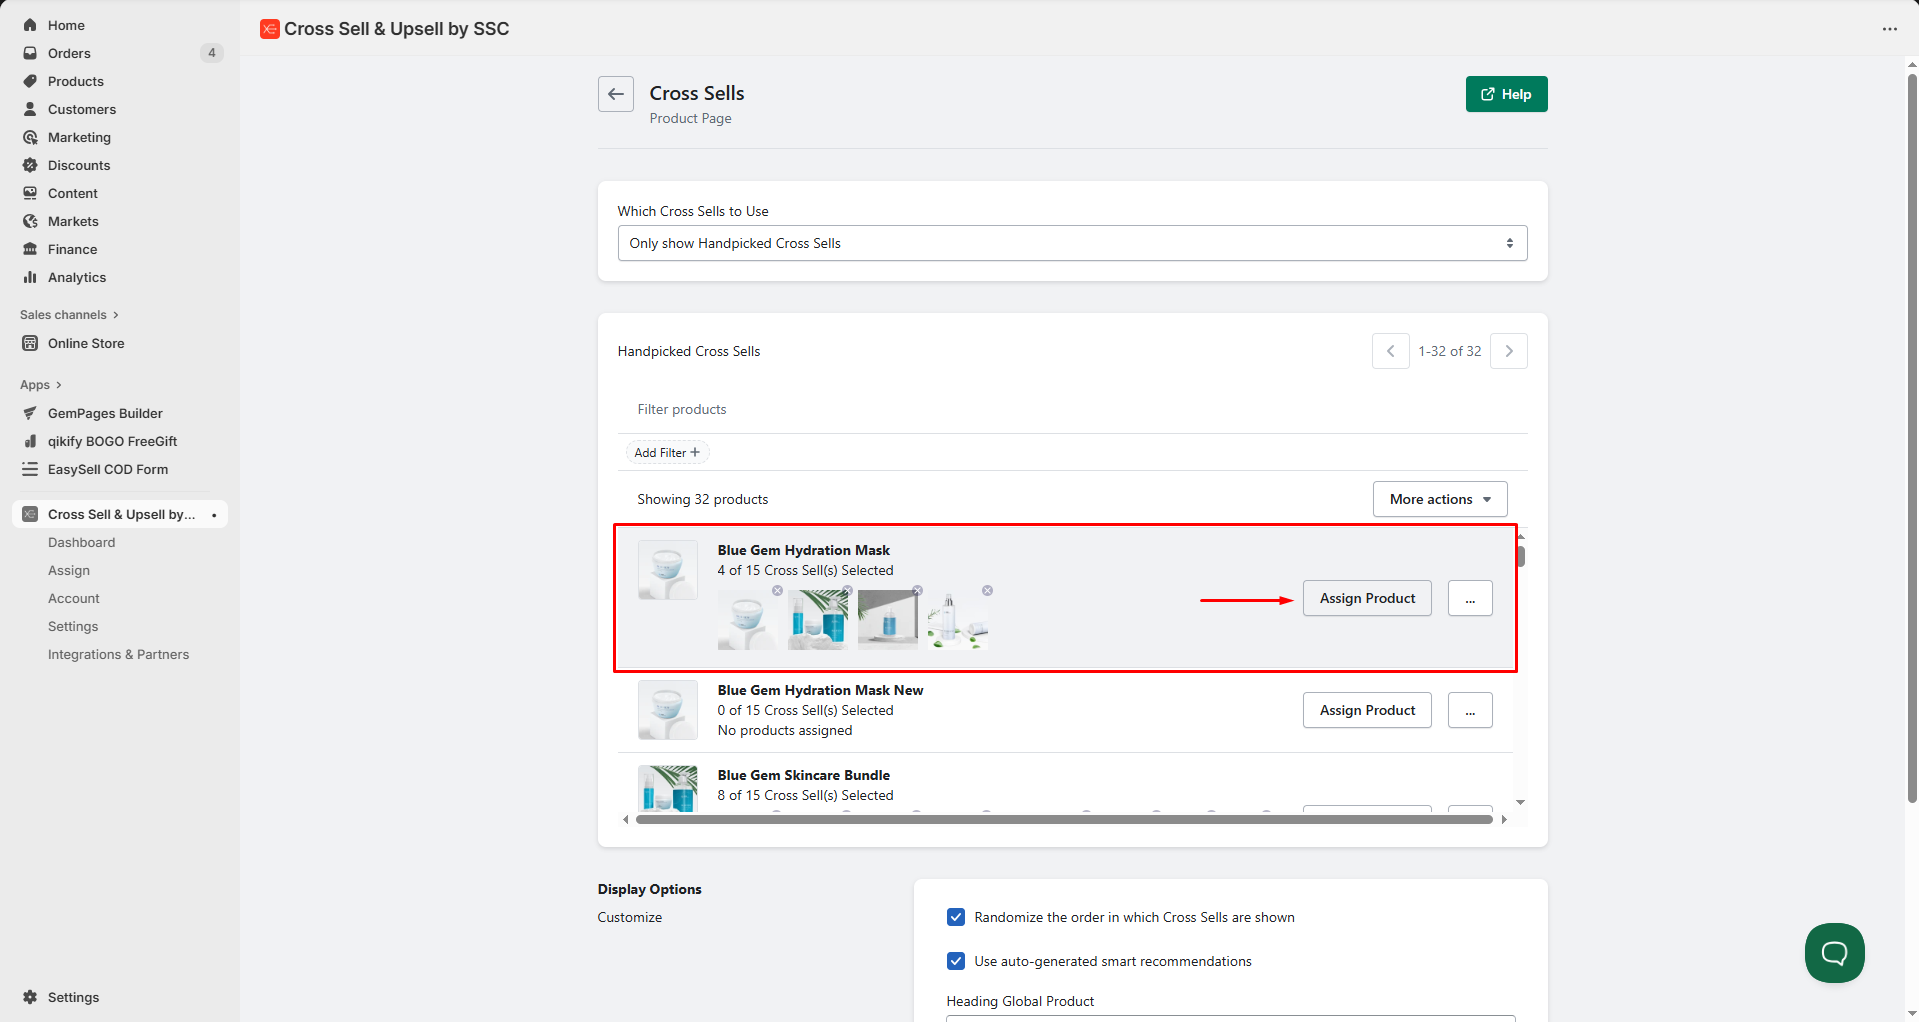Expand the Sales channels section
Screen dimensions: 1919x1022
click(69, 315)
